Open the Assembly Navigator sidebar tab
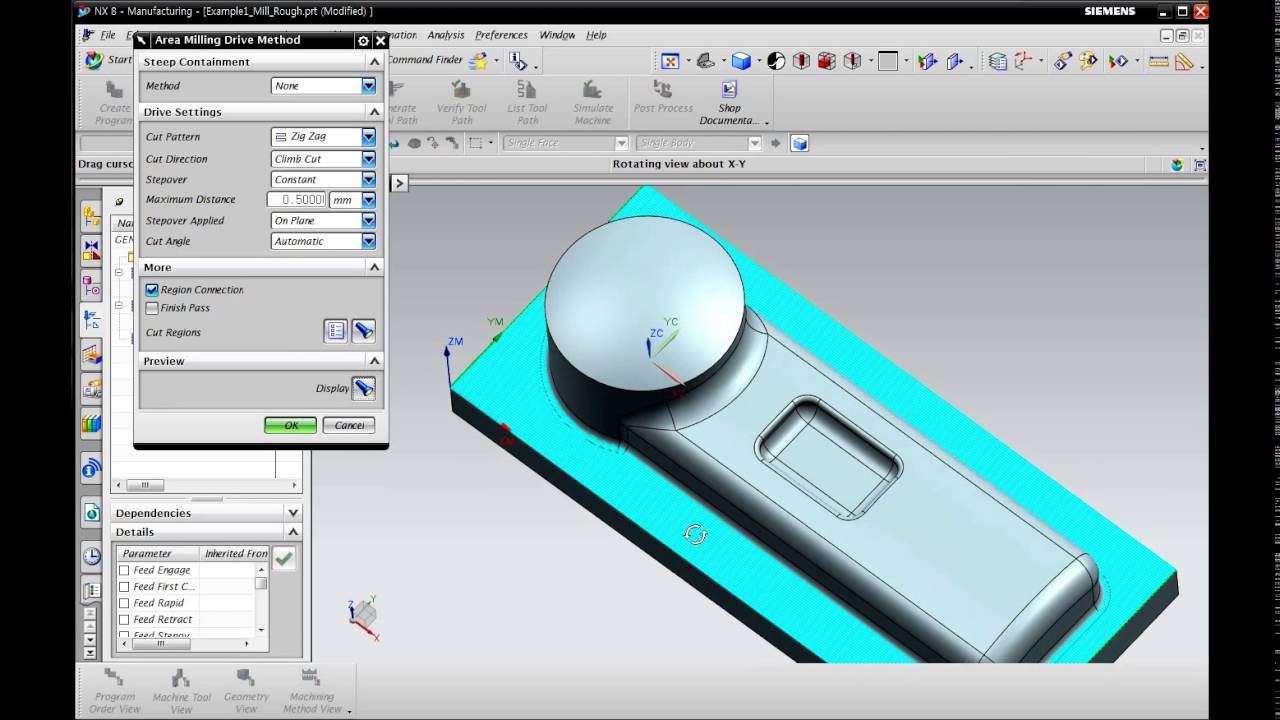1280x720 pixels. pyautogui.click(x=91, y=217)
